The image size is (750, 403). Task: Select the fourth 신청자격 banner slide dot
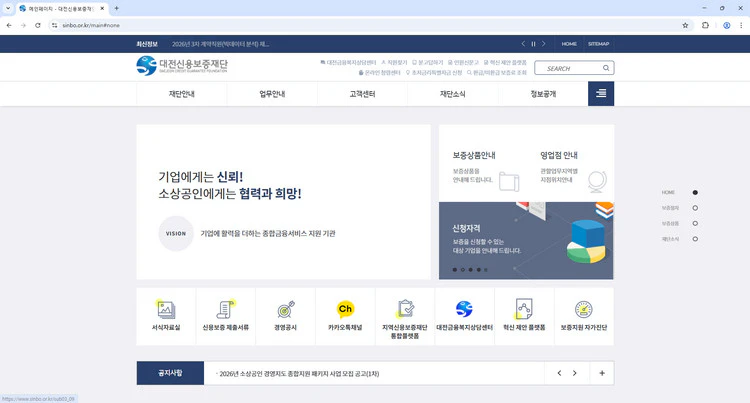(478, 270)
